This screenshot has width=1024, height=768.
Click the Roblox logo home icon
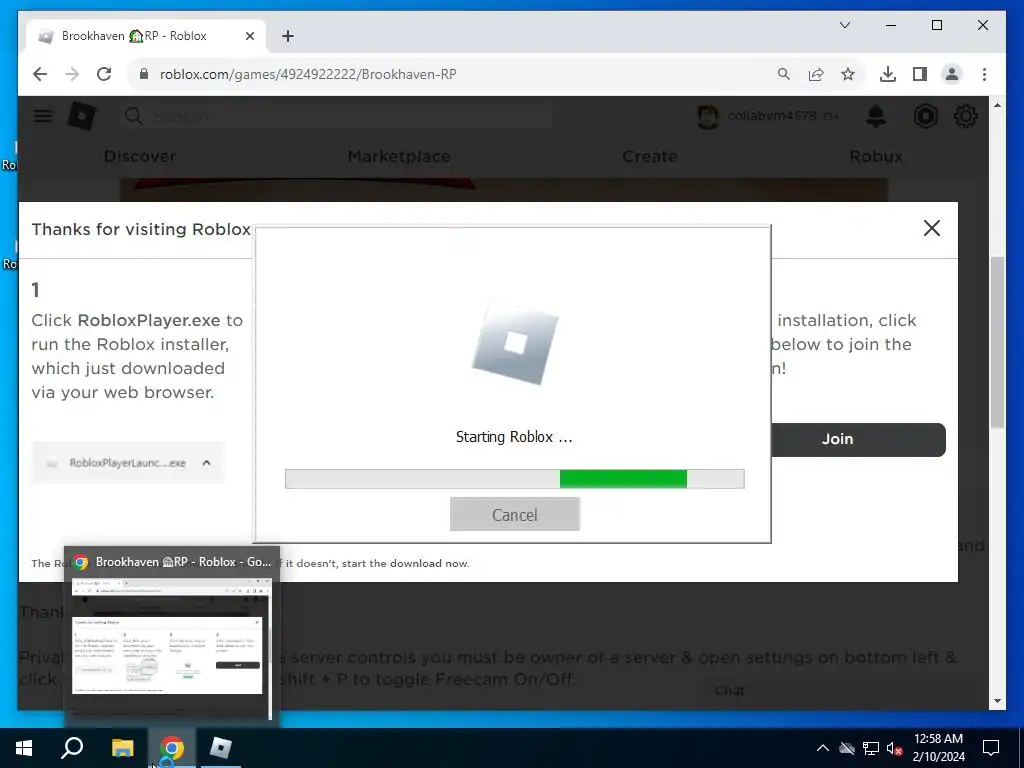point(82,116)
